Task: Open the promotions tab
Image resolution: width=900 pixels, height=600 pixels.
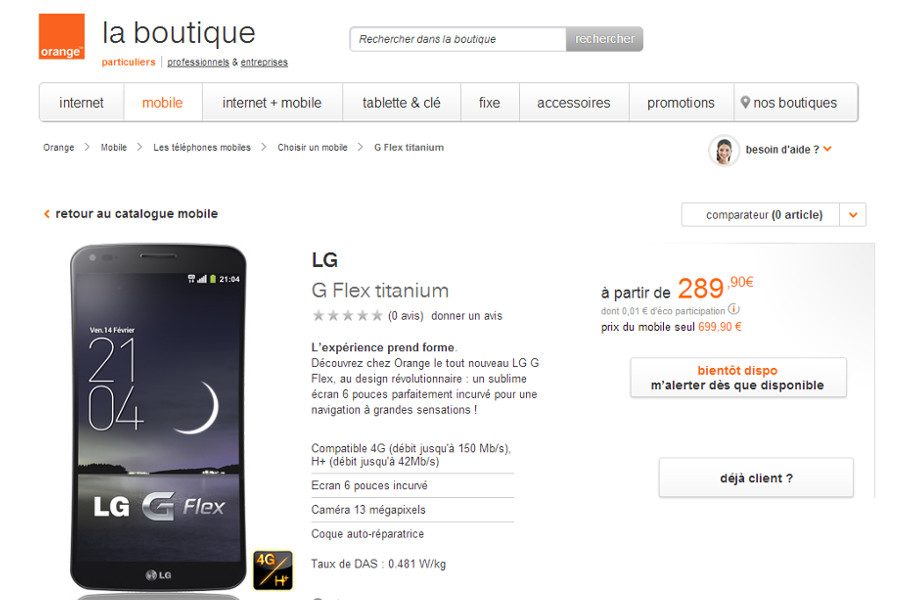Action: tap(681, 103)
